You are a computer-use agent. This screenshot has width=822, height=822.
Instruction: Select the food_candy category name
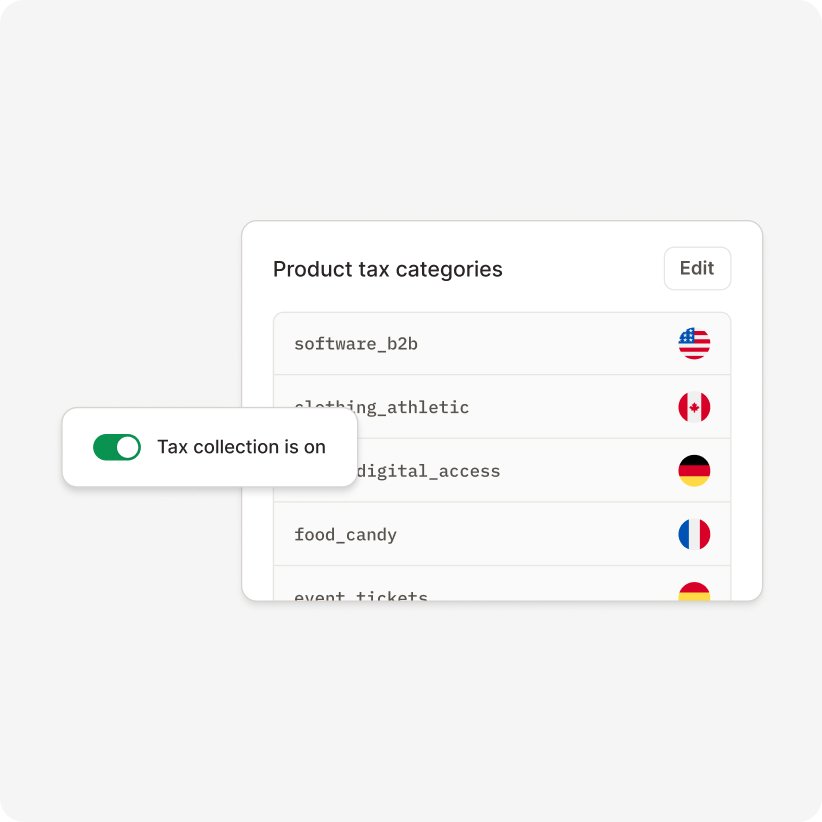pyautogui.click(x=345, y=535)
